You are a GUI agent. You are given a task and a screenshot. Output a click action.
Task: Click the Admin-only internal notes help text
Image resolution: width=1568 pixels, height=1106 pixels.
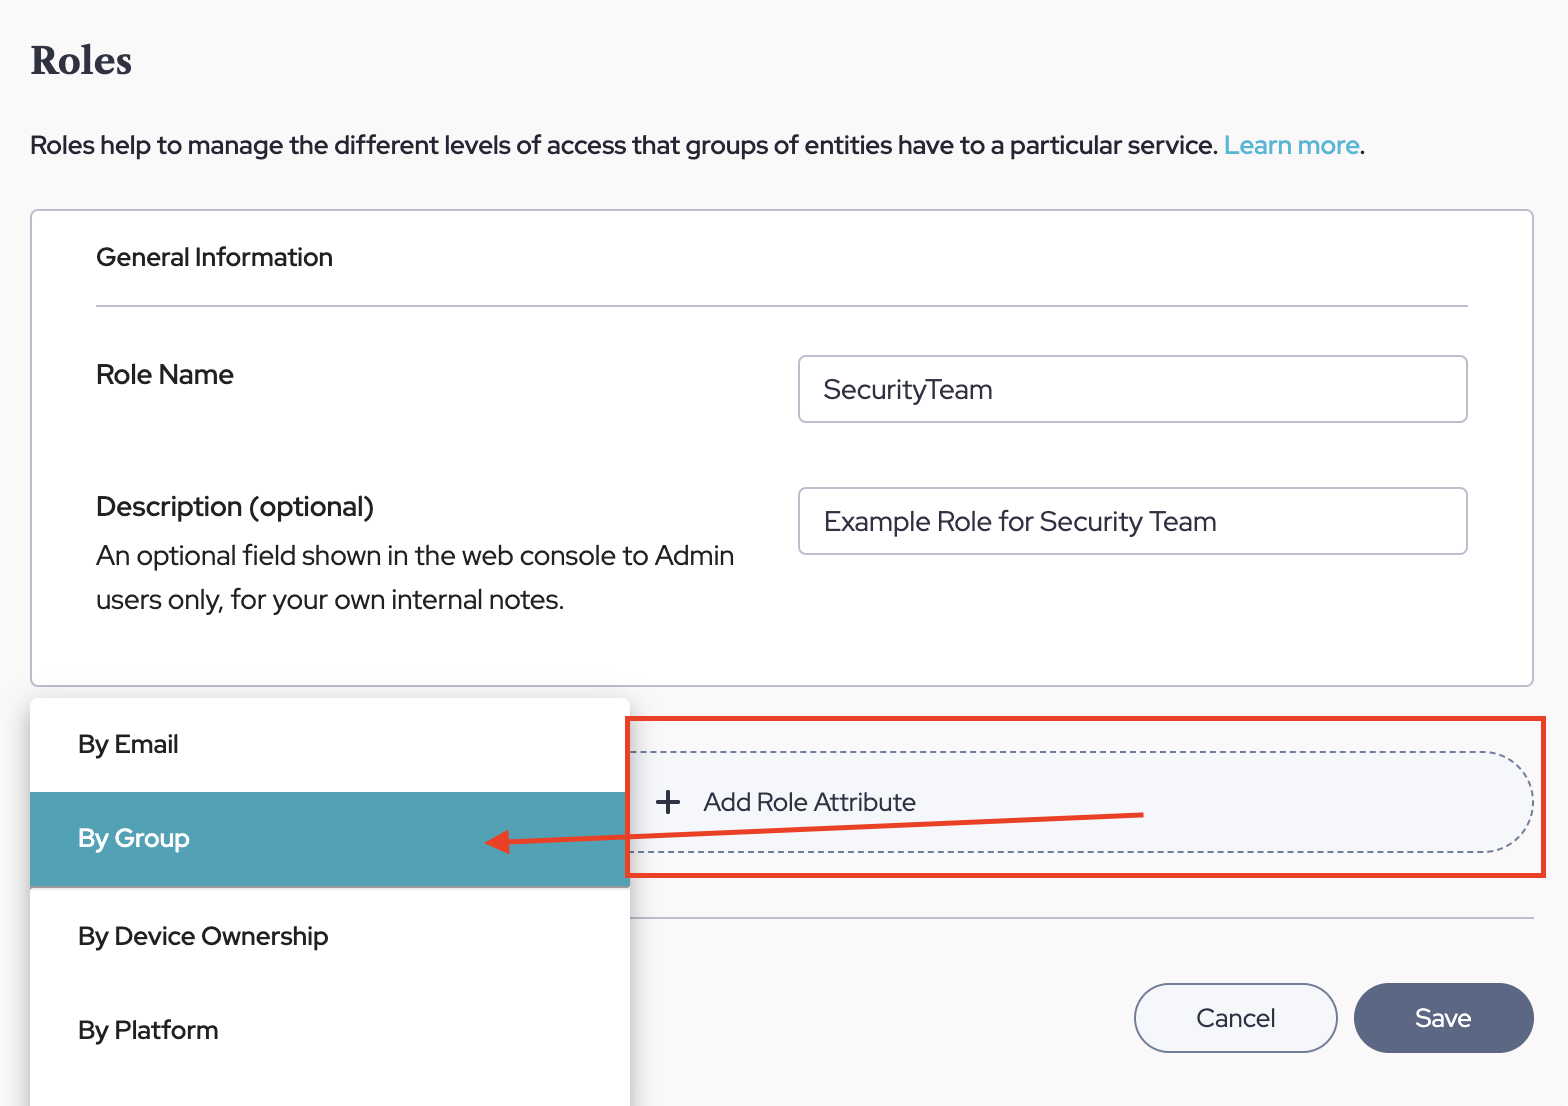point(414,578)
